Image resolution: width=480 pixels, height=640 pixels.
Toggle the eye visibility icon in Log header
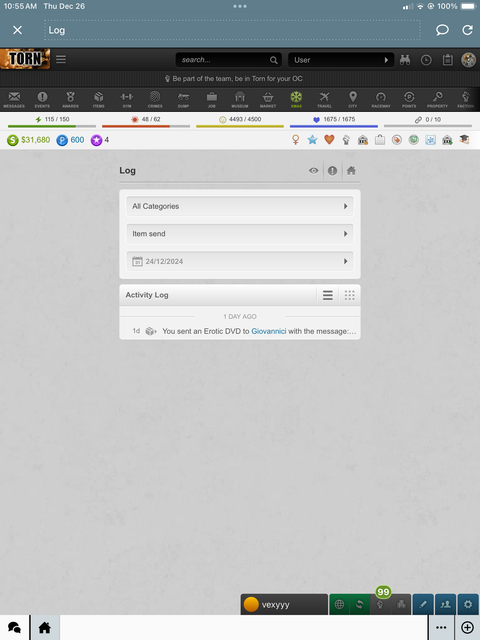[313, 171]
